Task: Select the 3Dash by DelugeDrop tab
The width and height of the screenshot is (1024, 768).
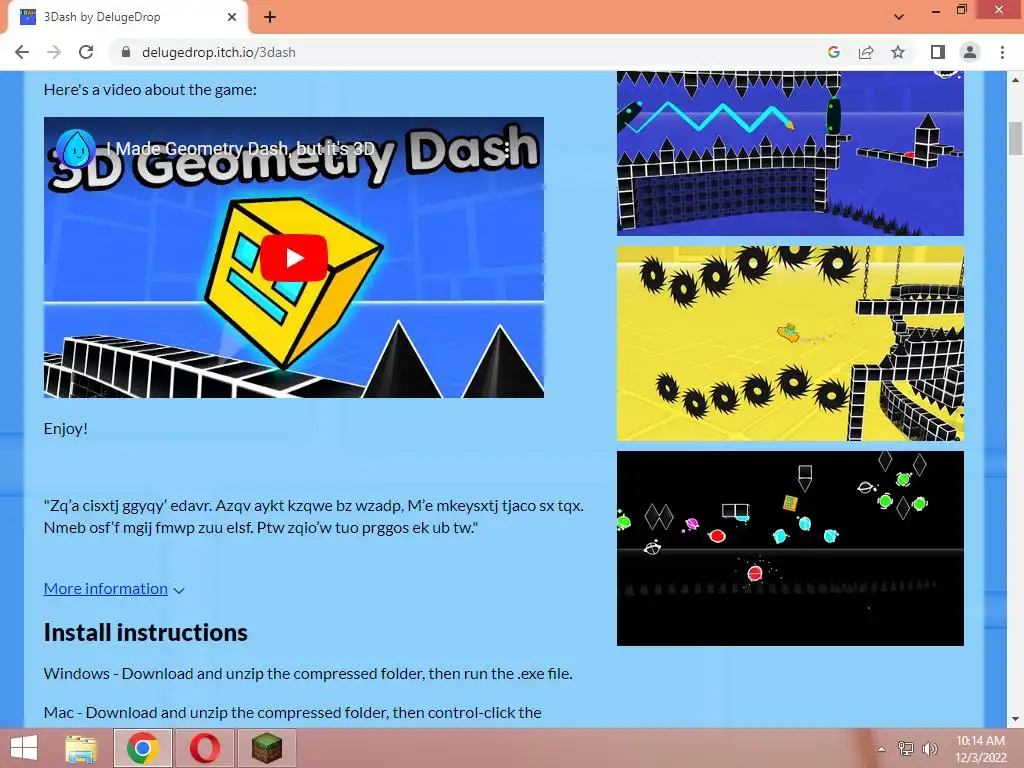Action: pyautogui.click(x=128, y=17)
